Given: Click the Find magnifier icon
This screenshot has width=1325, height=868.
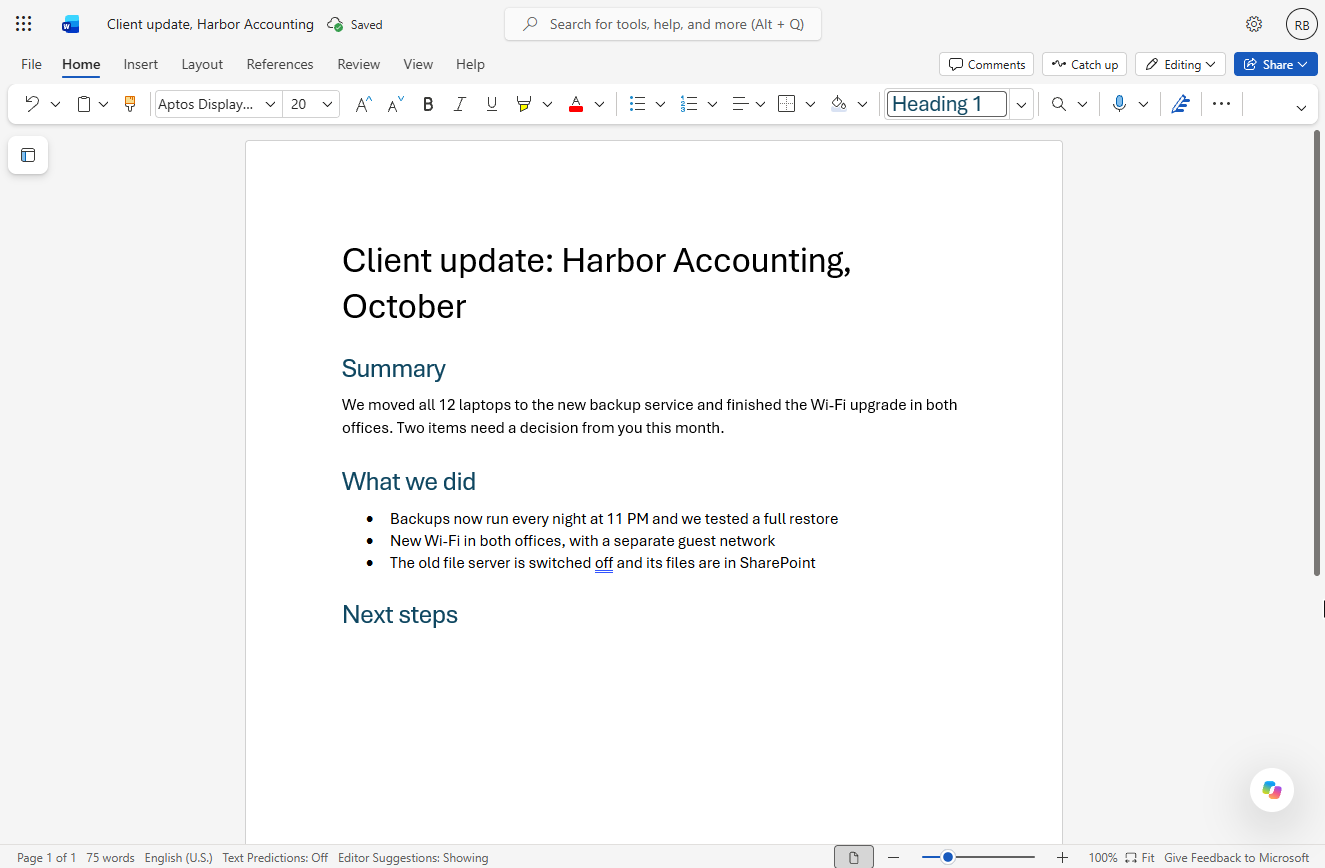Looking at the screenshot, I should coord(1059,104).
